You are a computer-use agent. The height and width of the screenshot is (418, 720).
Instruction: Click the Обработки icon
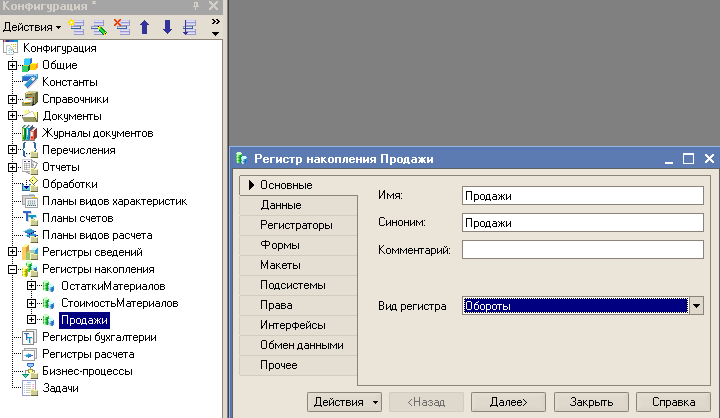pyautogui.click(x=30, y=184)
